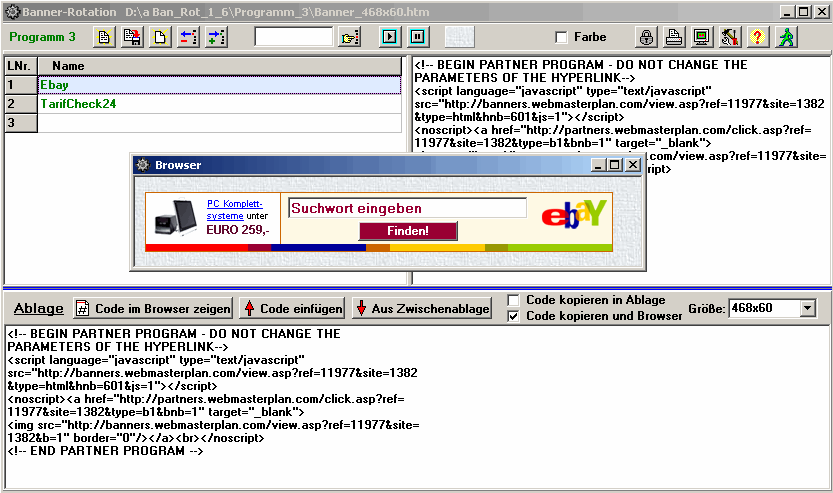Click the empty row 3 name cell
The width and height of the screenshot is (833, 493).
tap(220, 123)
